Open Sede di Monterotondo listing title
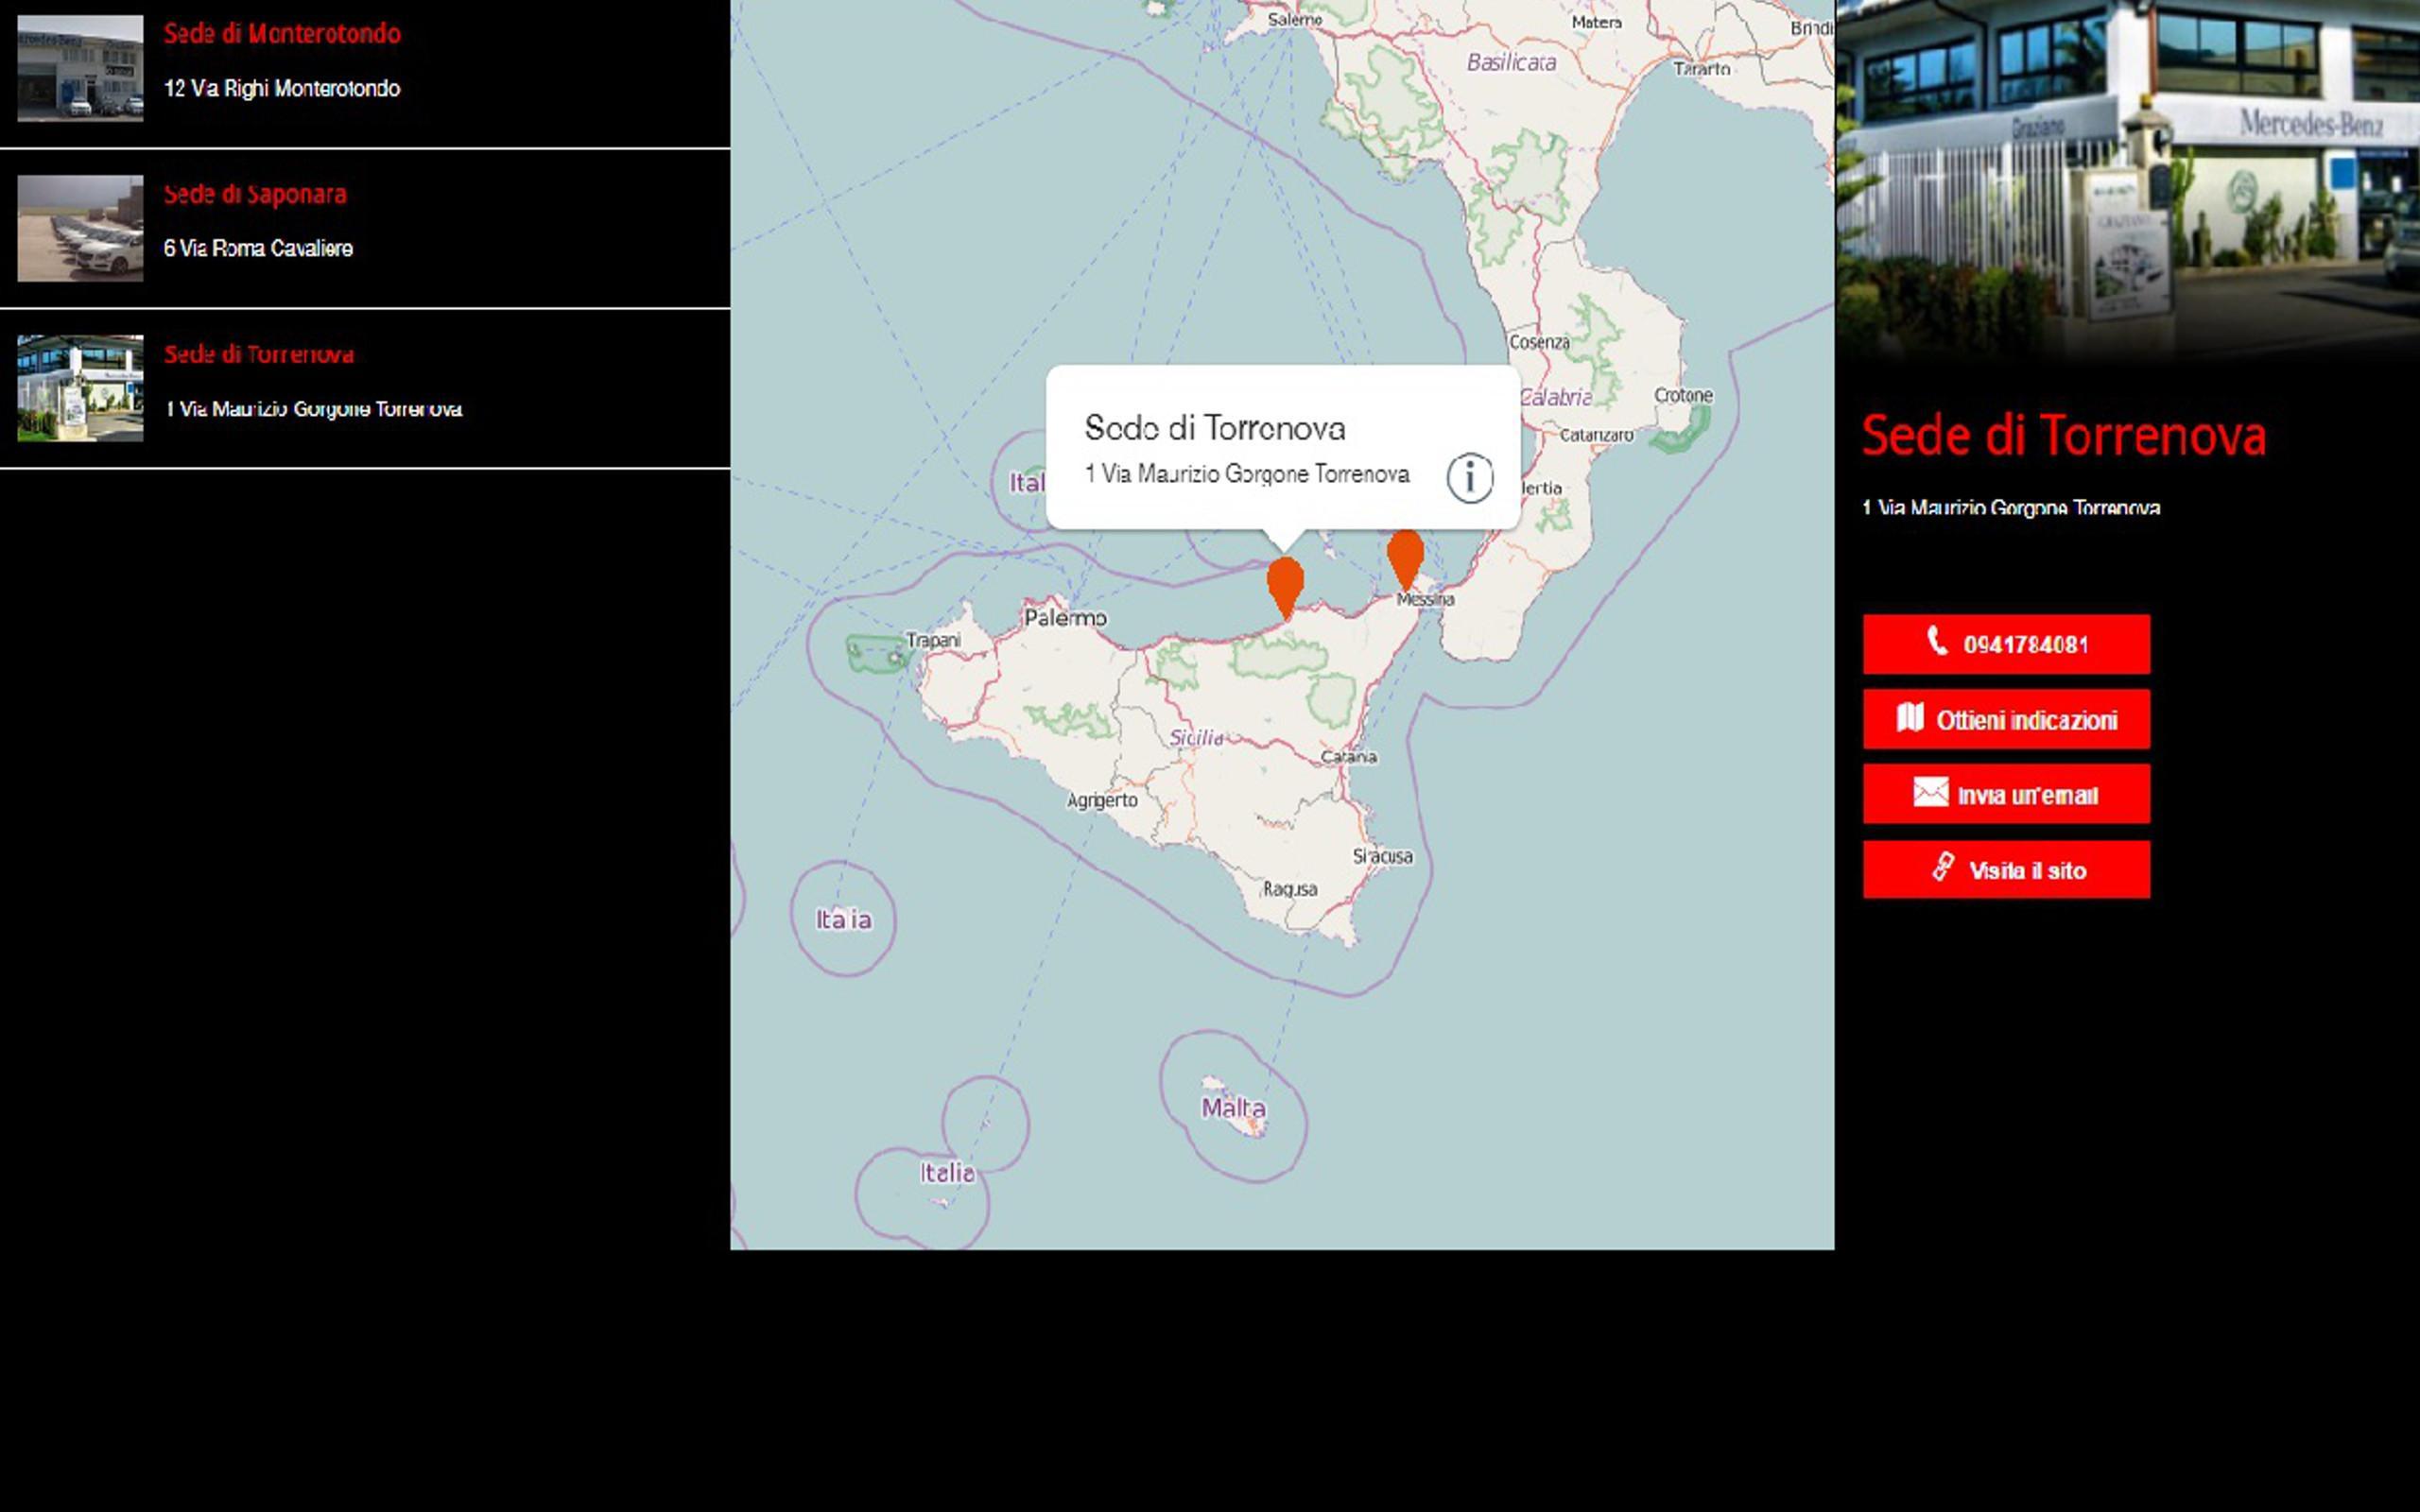The width and height of the screenshot is (2420, 1512). pyautogui.click(x=282, y=34)
